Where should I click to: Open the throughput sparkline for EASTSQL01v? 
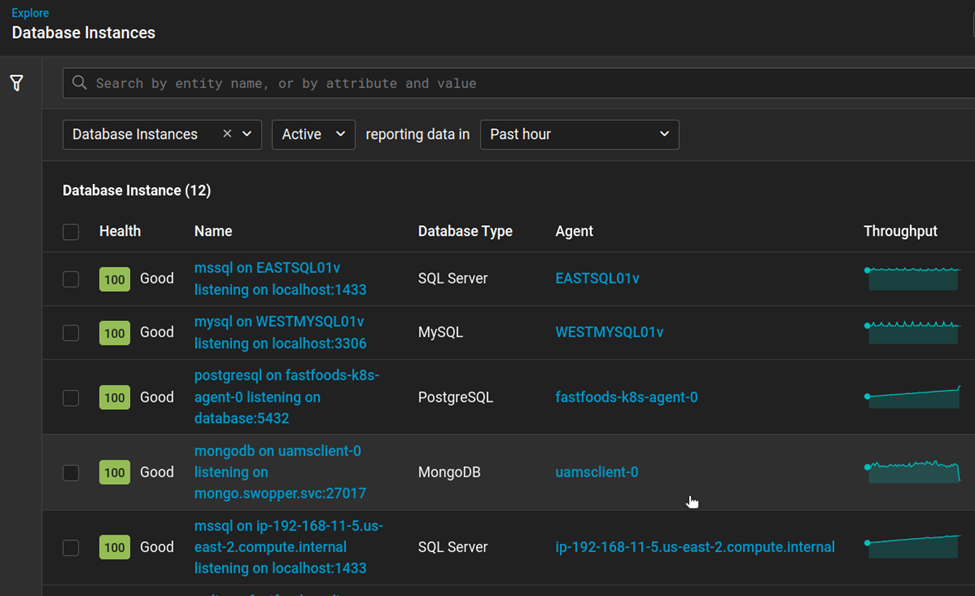(x=912, y=278)
